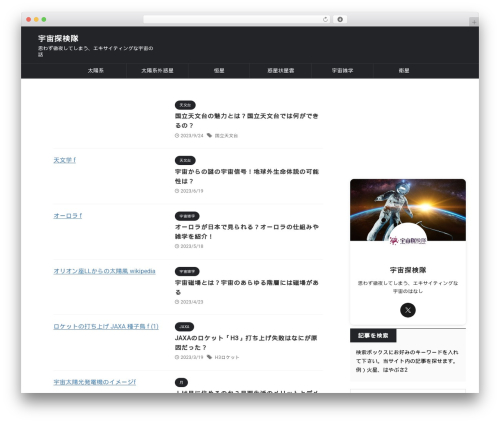Open the 宇宙雑学 menu item
500x423 pixels.
tap(342, 71)
